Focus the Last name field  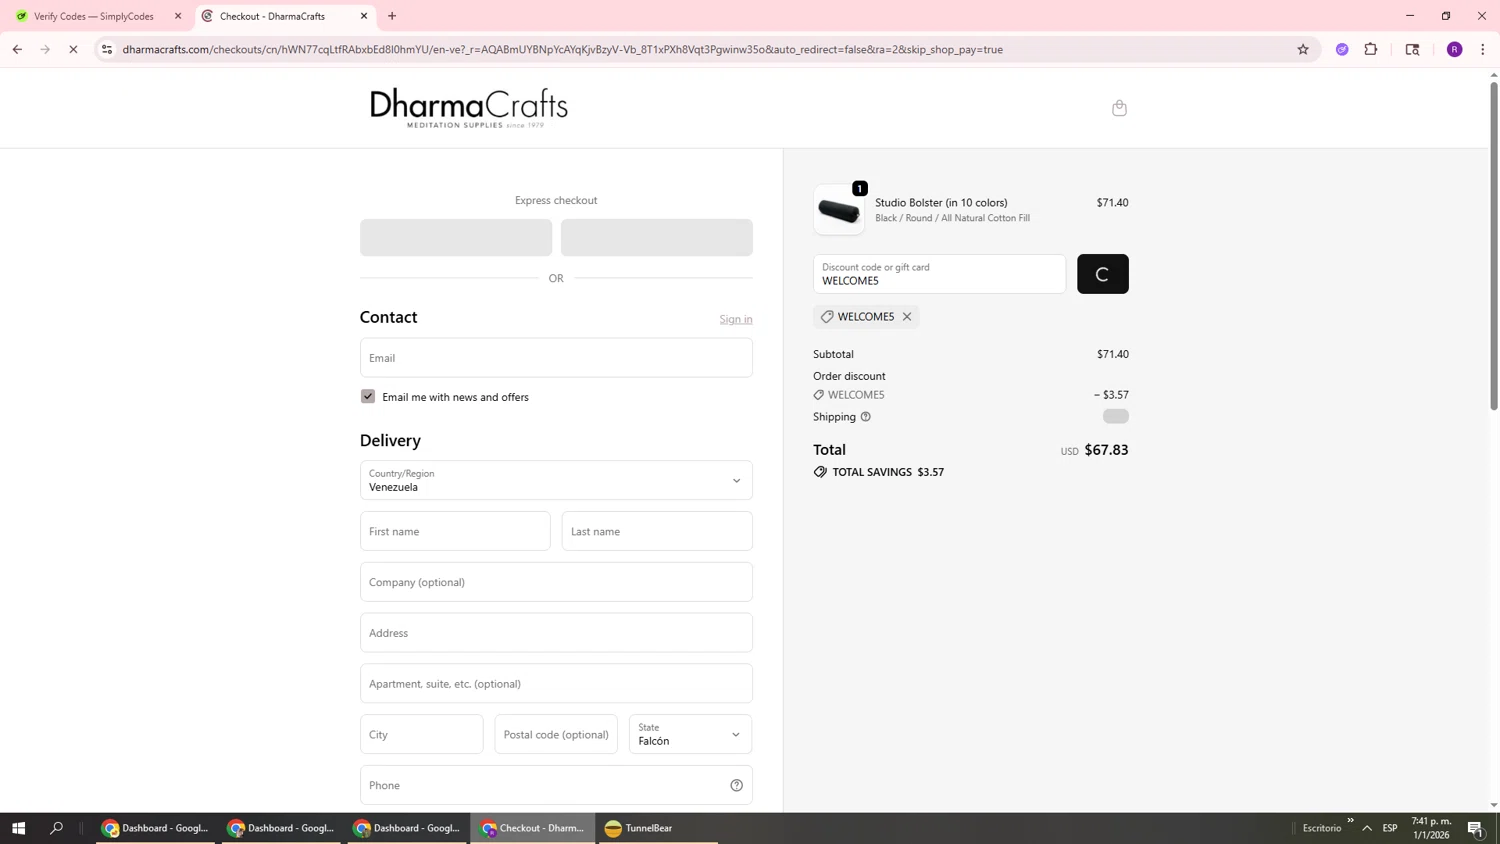(657, 531)
